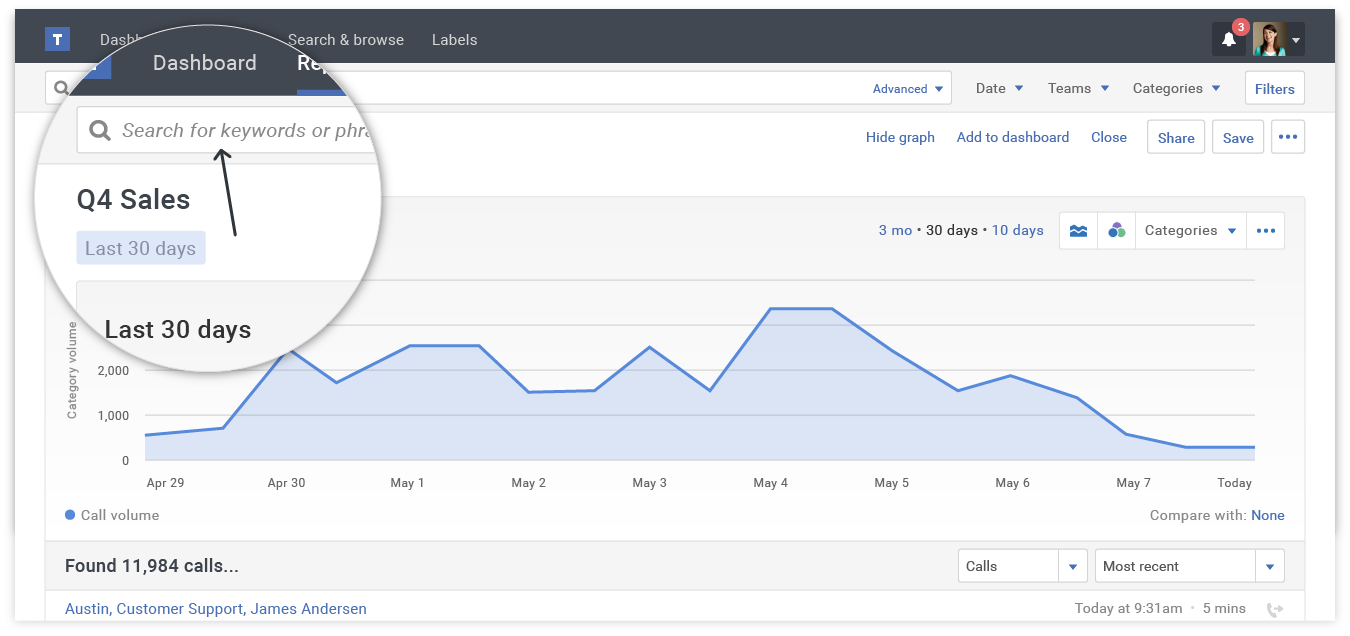
Task: Expand the Teams dropdown
Action: click(x=1077, y=88)
